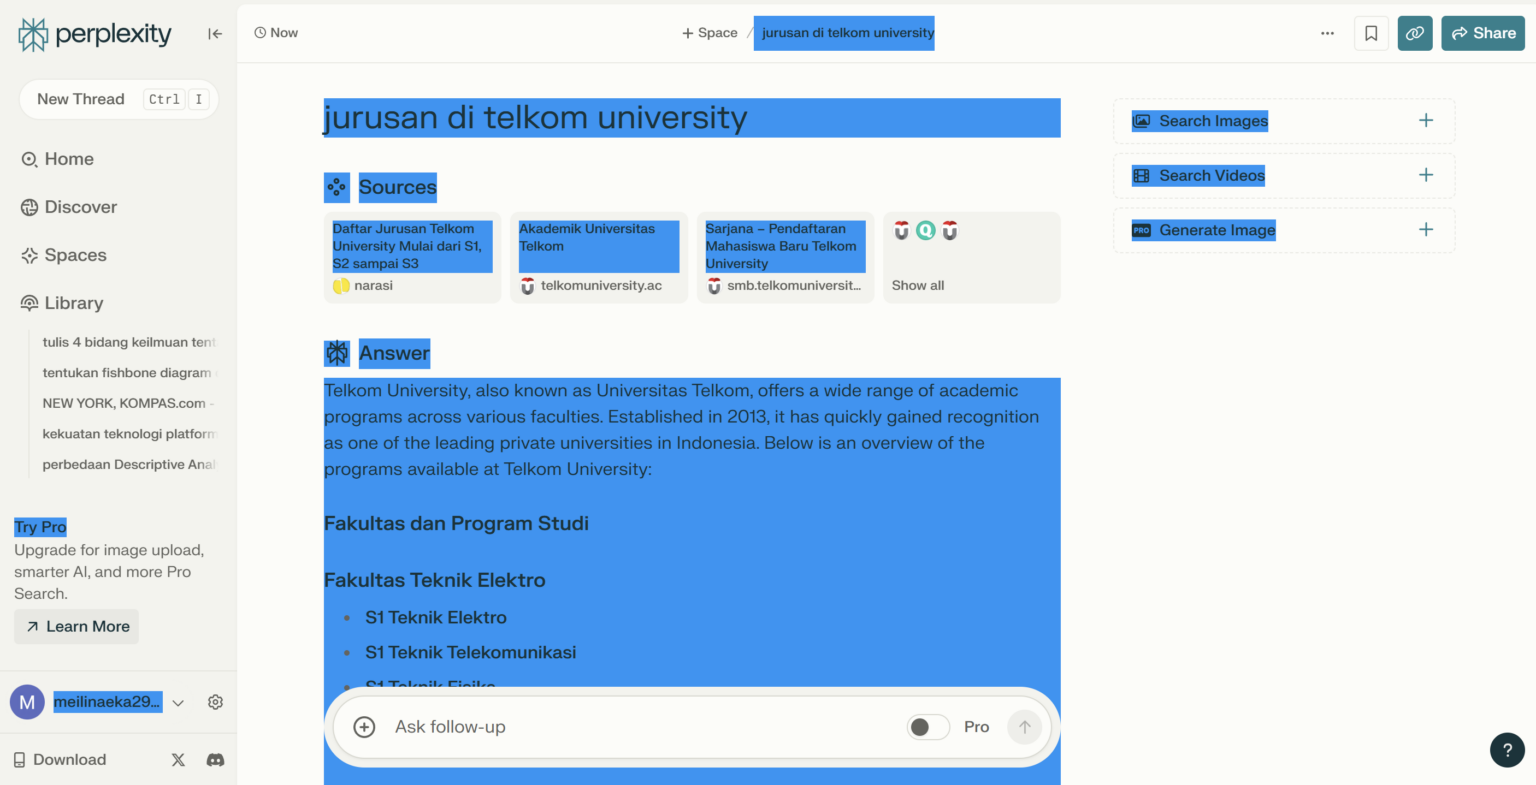This screenshot has height=785, width=1536.
Task: Bookmark this thread
Action: [x=1371, y=32]
